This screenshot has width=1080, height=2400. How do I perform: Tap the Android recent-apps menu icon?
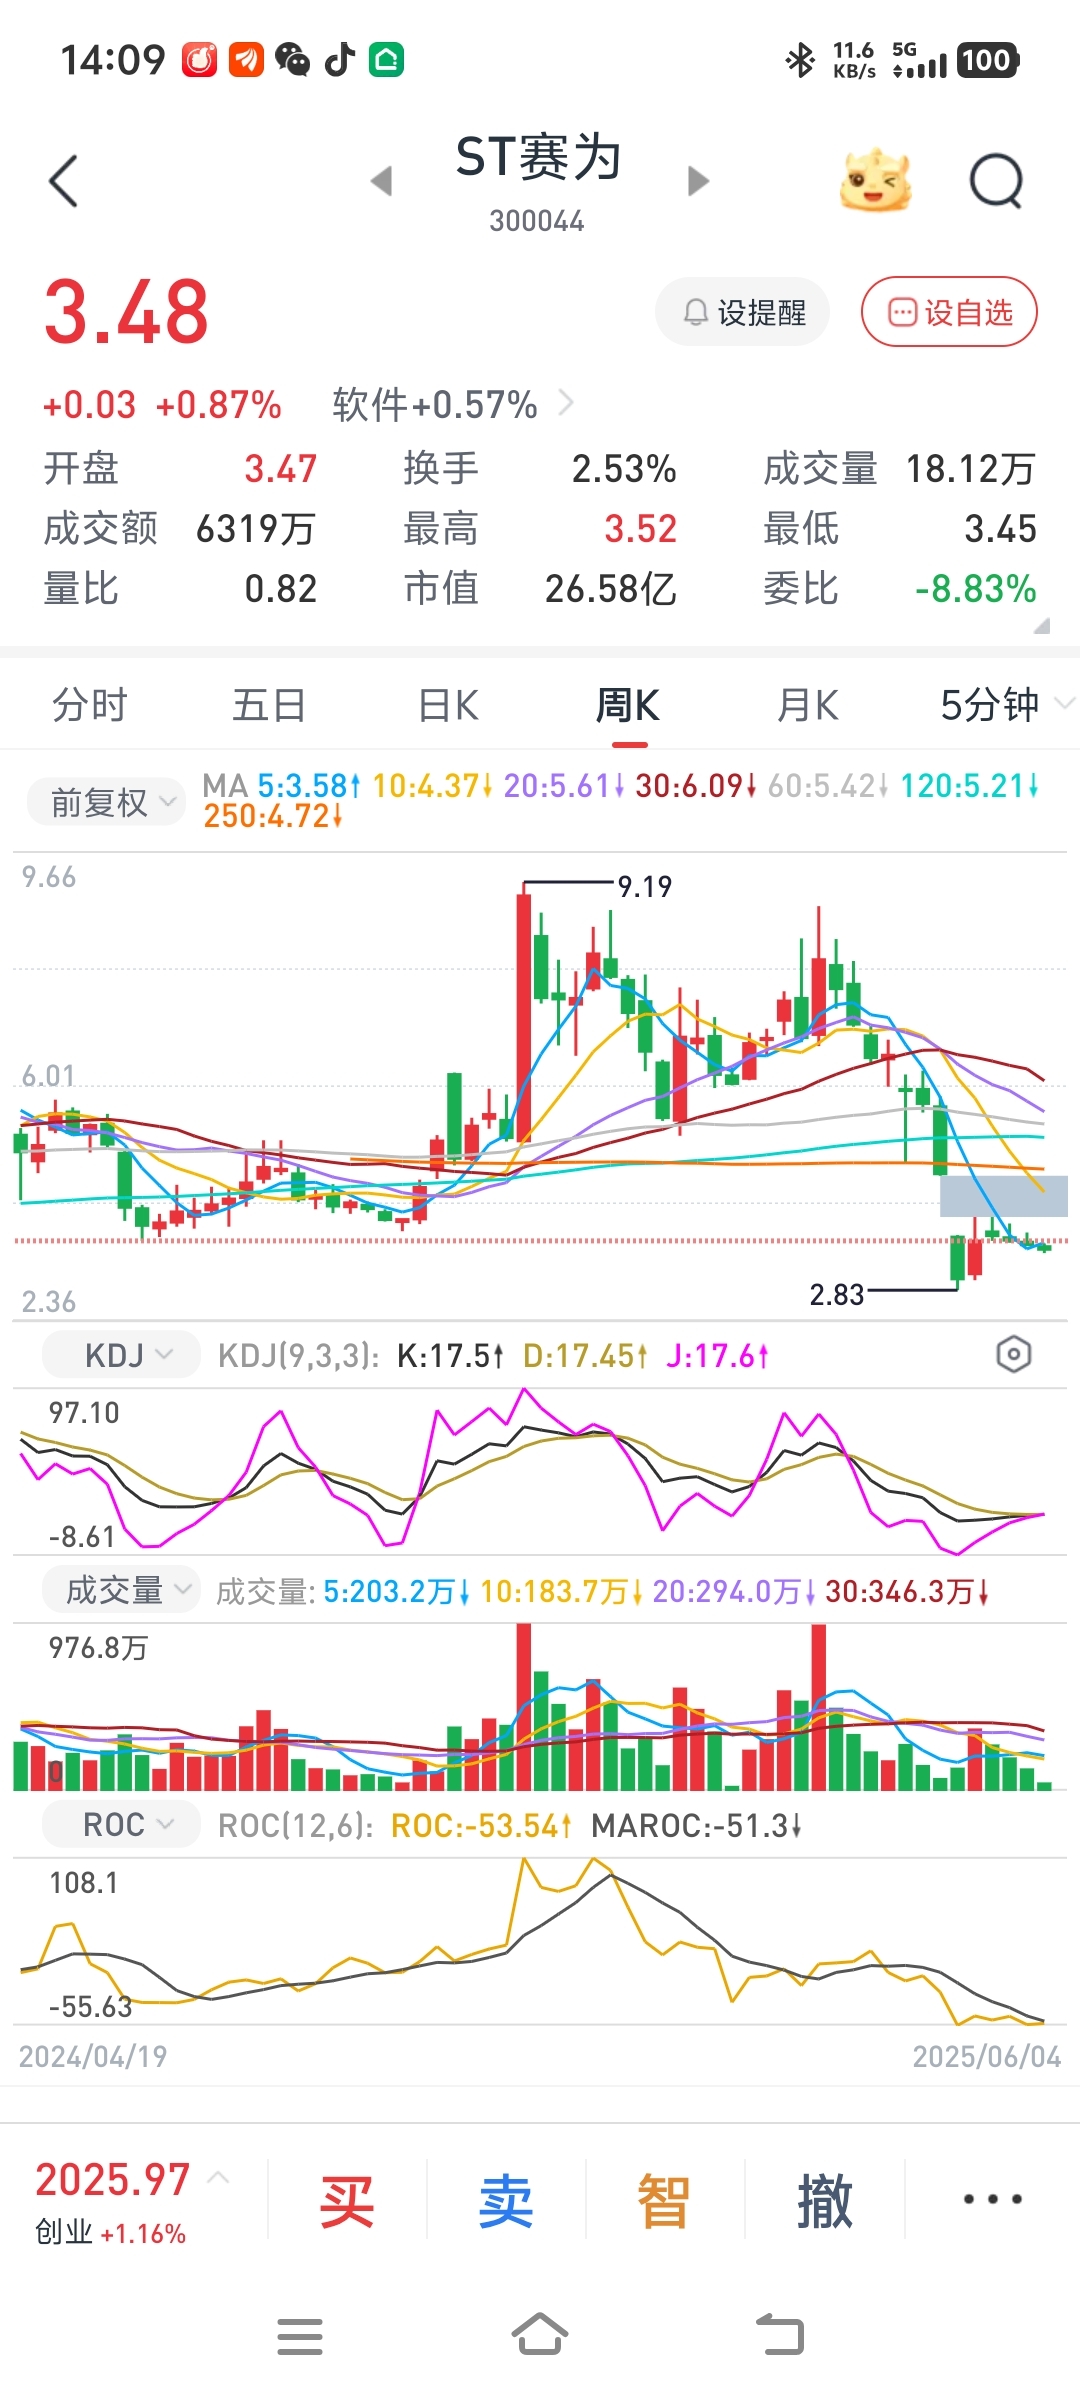[300, 2337]
